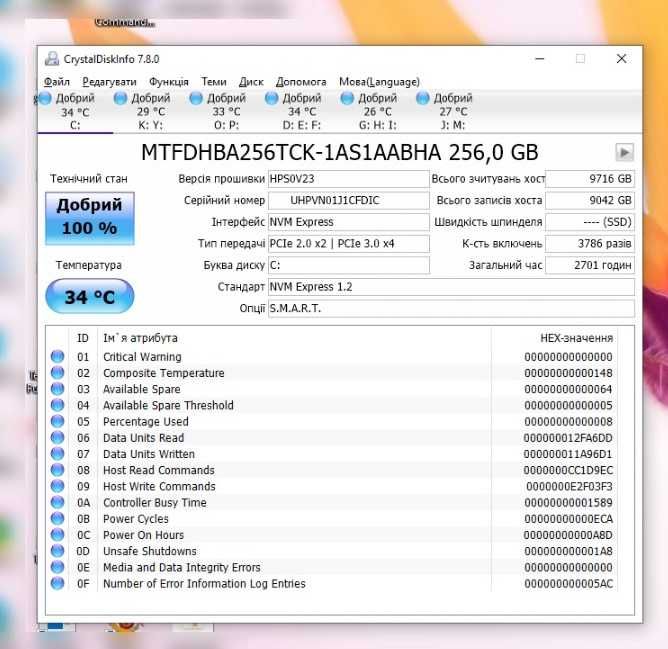668x649 pixels.
Task: Open the Теми menu
Action: click(x=213, y=81)
